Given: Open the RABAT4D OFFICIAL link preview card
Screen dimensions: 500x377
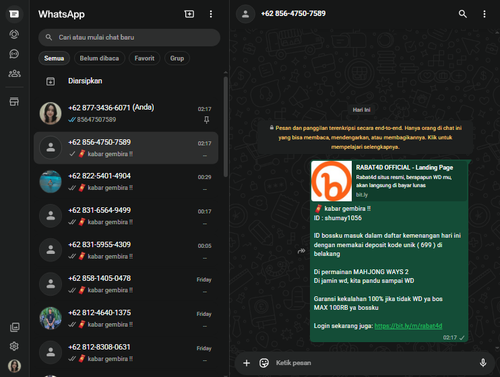Looking at the screenshot, I should point(389,181).
